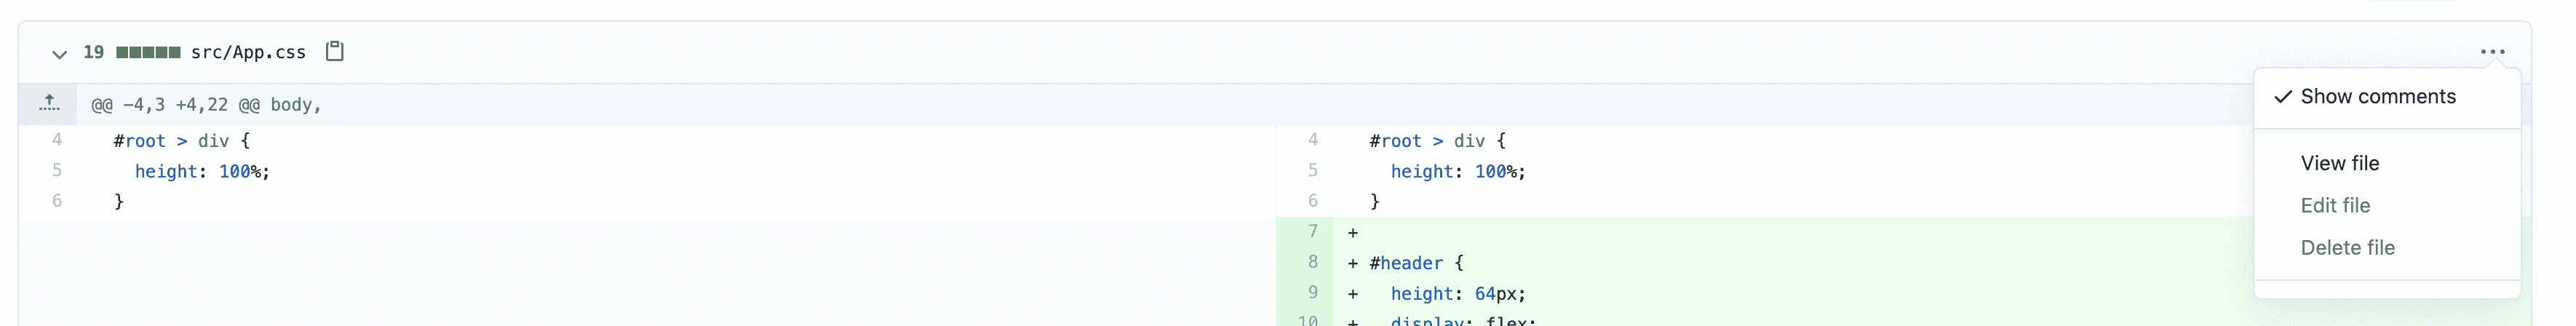Select View file from the menu
Image resolution: width=2576 pixels, height=326 pixels.
2339,163
